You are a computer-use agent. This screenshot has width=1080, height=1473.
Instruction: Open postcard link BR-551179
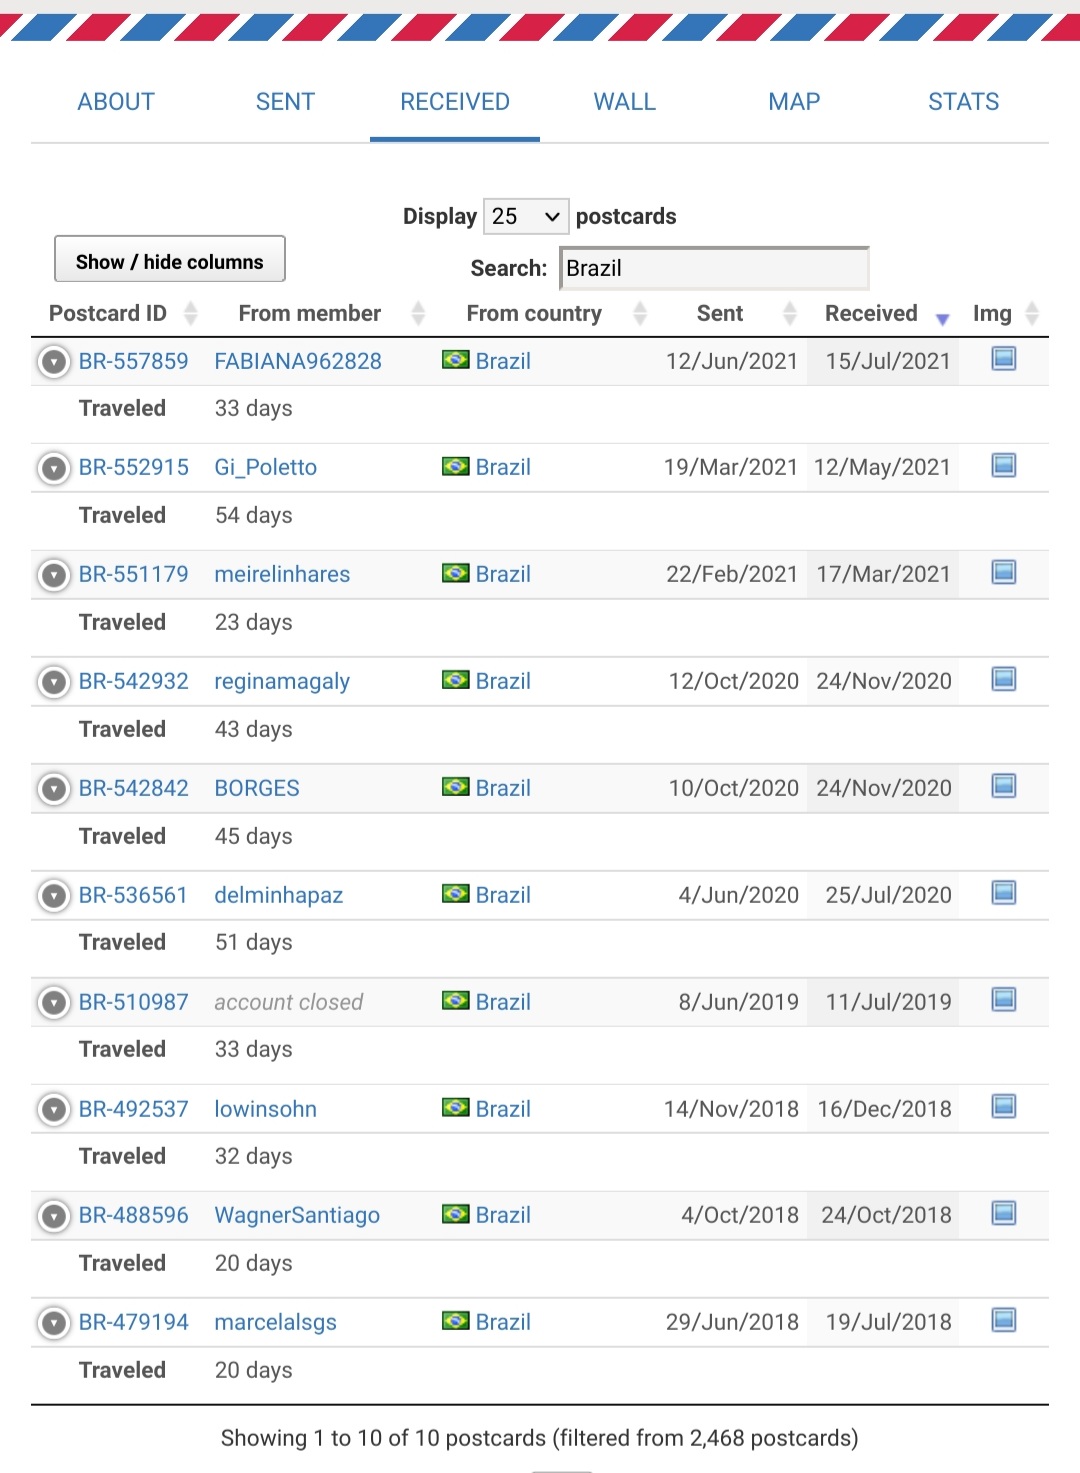[133, 574]
